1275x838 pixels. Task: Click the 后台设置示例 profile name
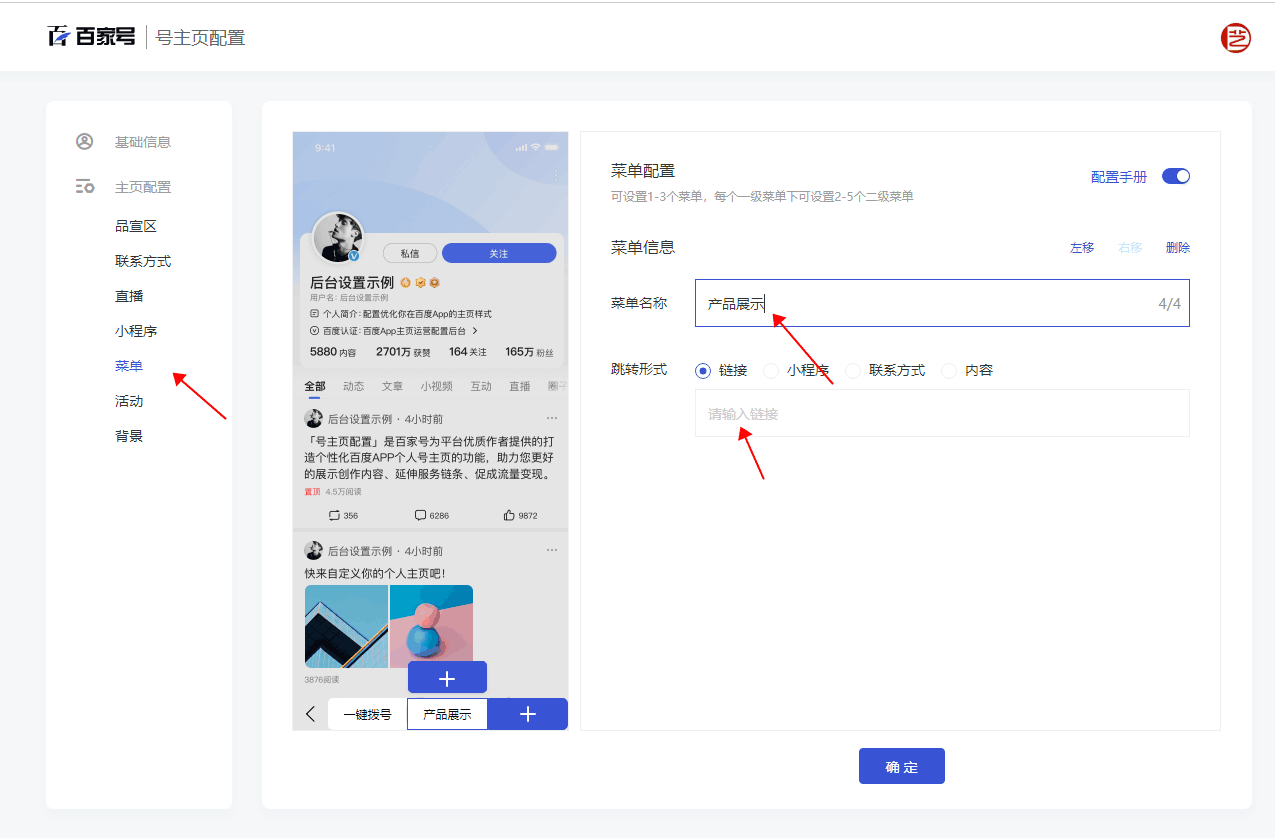pyautogui.click(x=352, y=283)
